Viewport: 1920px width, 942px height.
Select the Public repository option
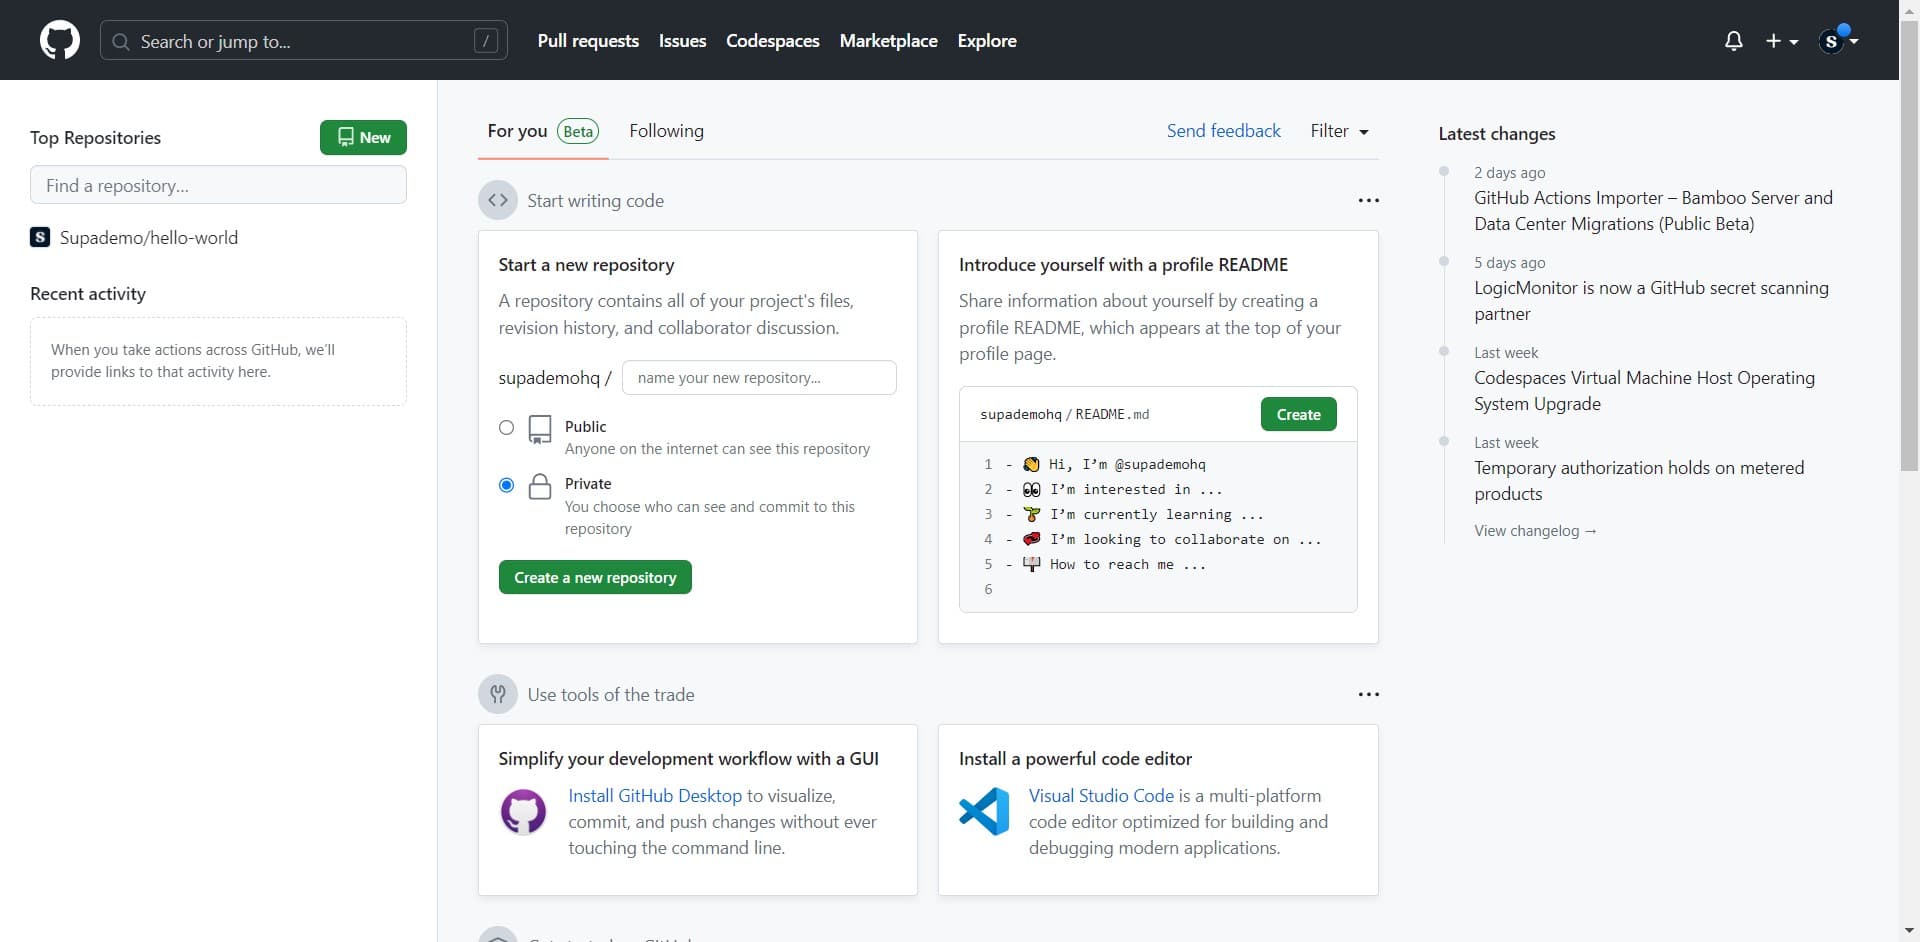tap(506, 427)
